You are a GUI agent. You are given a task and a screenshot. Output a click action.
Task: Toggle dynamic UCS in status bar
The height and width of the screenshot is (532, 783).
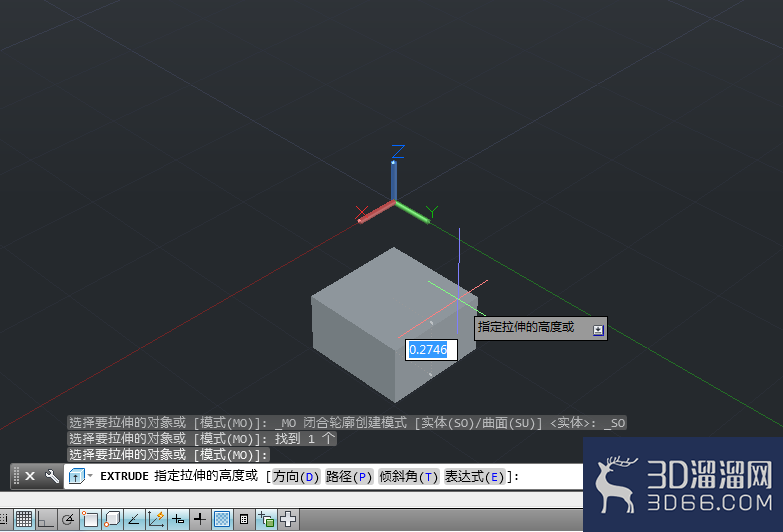coord(156,520)
